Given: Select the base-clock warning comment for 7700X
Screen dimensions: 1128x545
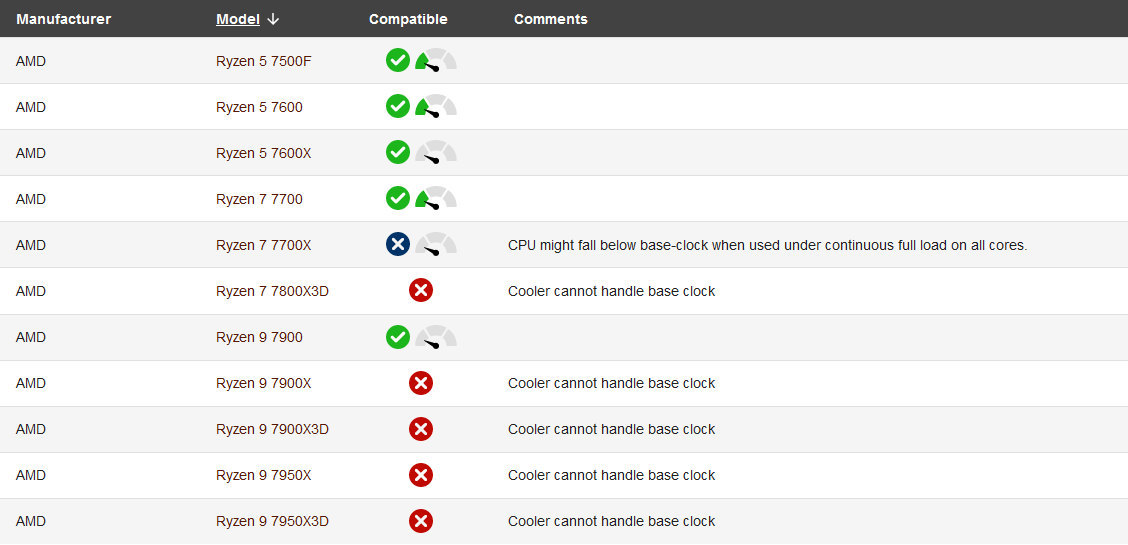Looking at the screenshot, I should pyautogui.click(x=768, y=245).
